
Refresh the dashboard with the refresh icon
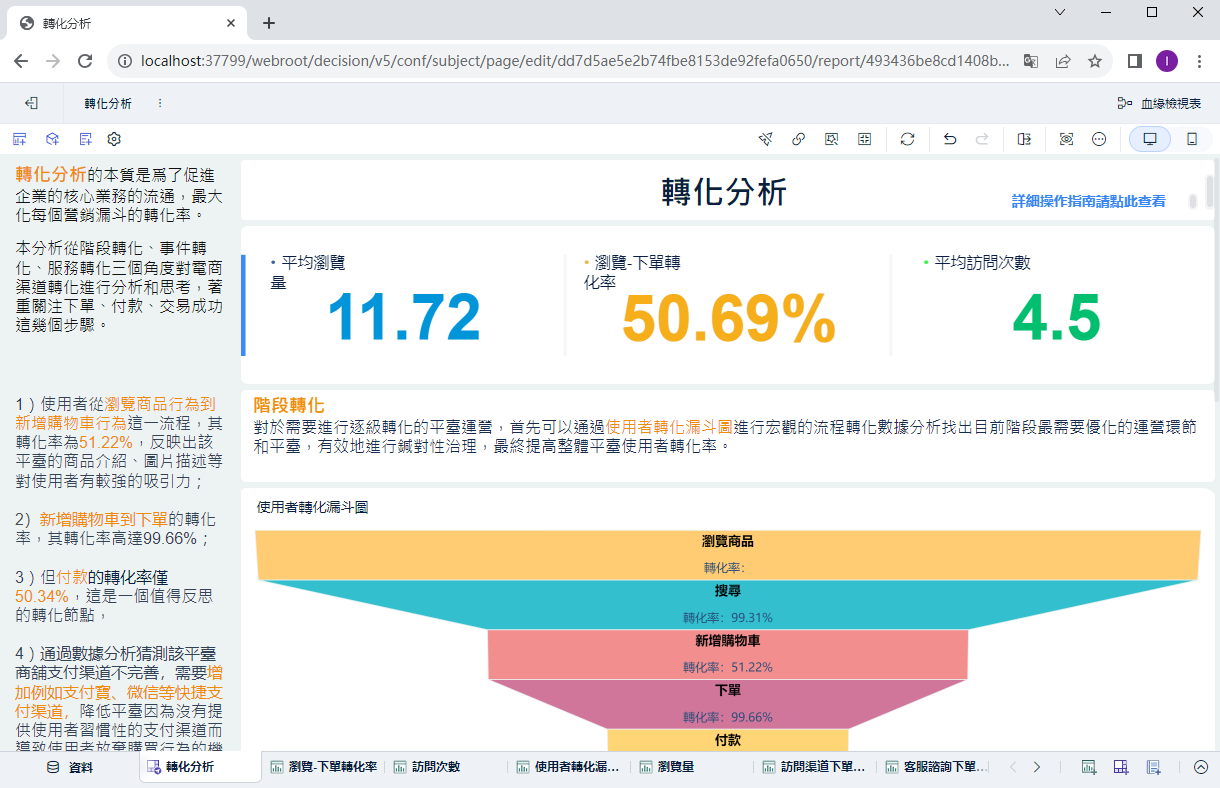click(907, 139)
